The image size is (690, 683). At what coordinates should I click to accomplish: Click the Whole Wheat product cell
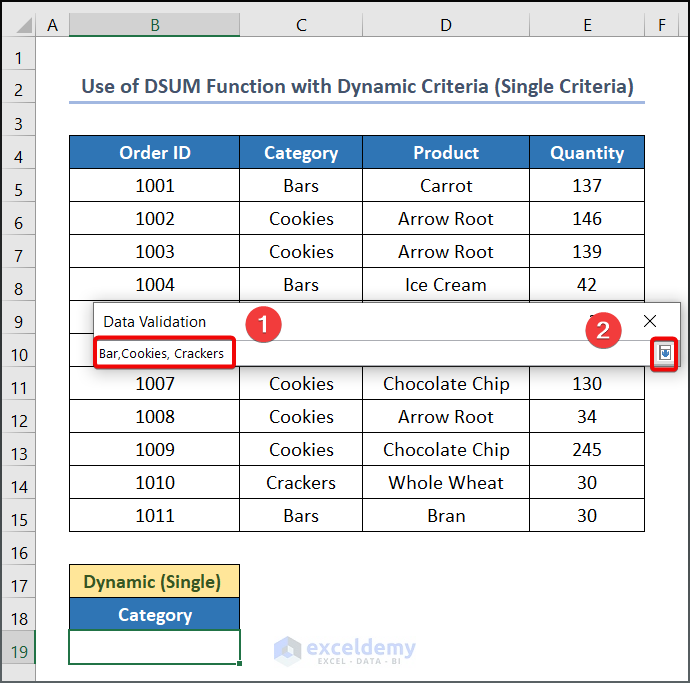pos(446,483)
